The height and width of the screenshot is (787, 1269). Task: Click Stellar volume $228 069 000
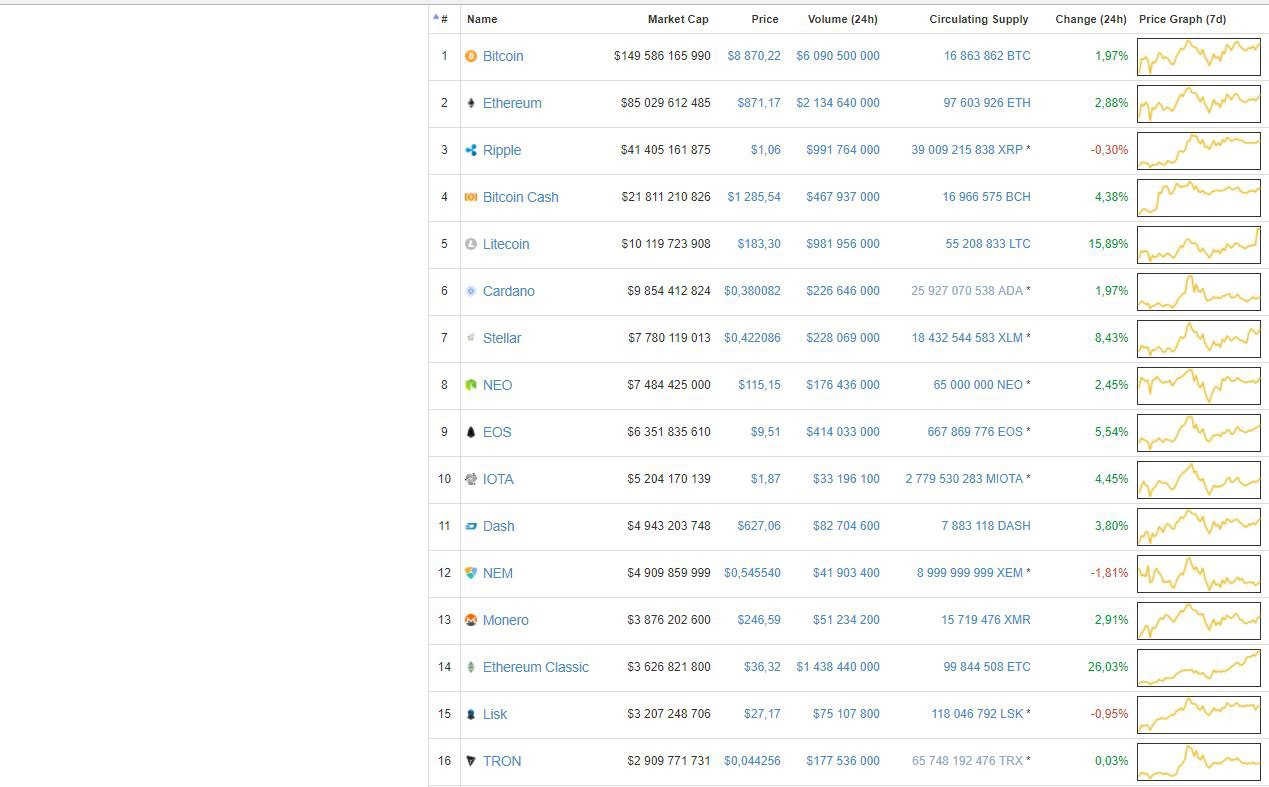pyautogui.click(x=843, y=338)
